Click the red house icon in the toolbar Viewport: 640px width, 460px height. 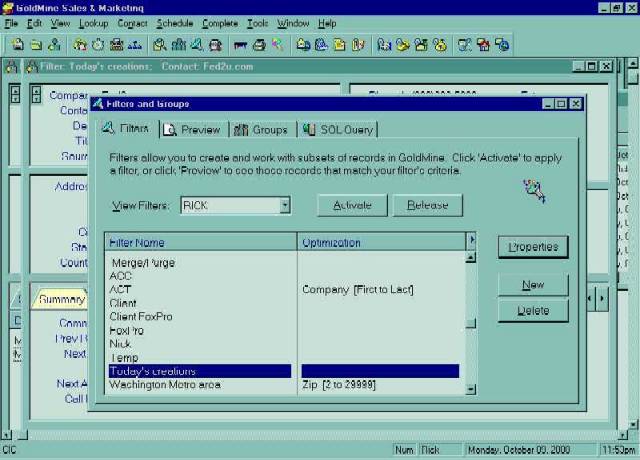coord(484,45)
